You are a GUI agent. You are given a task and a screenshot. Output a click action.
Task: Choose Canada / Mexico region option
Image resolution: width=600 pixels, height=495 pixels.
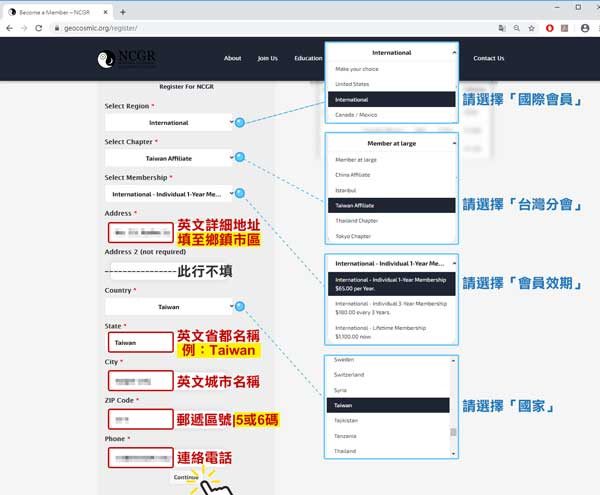(x=391, y=115)
